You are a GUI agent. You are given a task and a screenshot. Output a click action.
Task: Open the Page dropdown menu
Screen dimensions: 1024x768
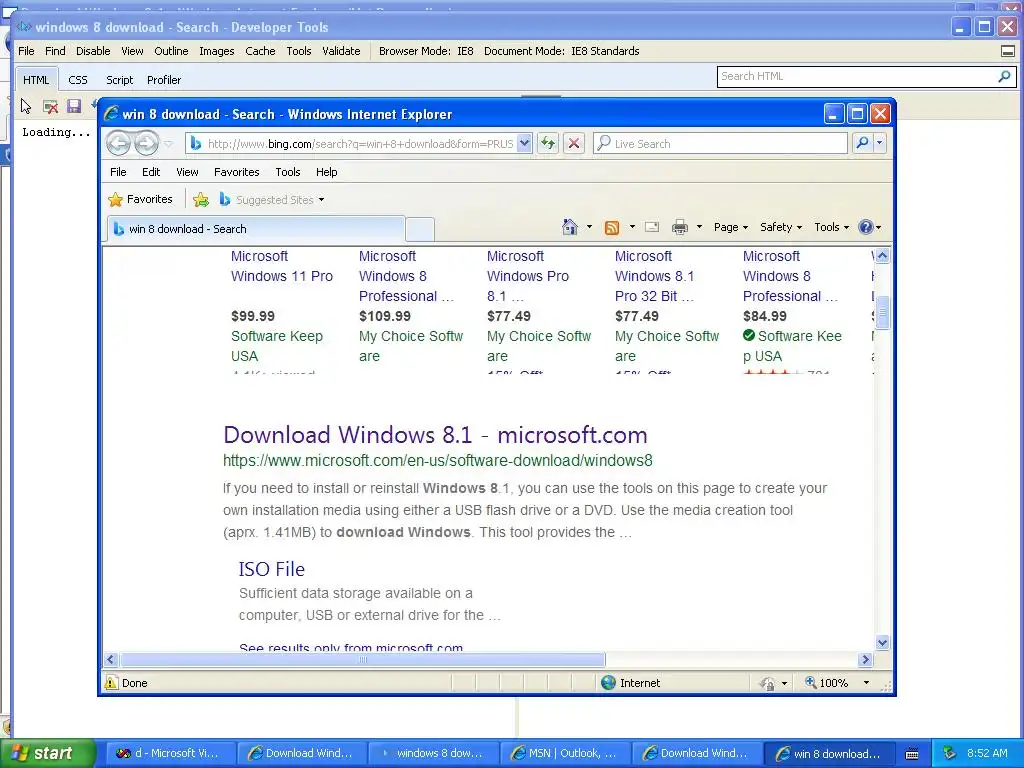click(x=731, y=227)
